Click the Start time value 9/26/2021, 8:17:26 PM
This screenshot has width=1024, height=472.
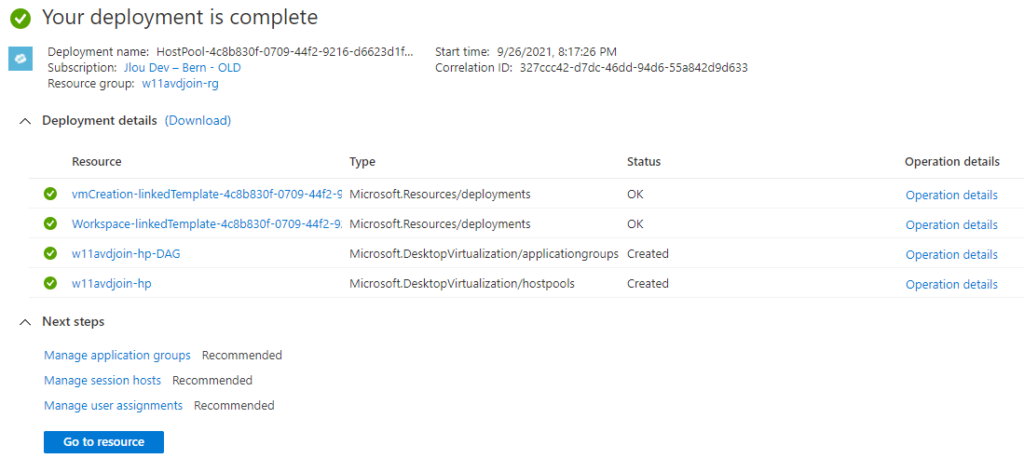pos(555,52)
